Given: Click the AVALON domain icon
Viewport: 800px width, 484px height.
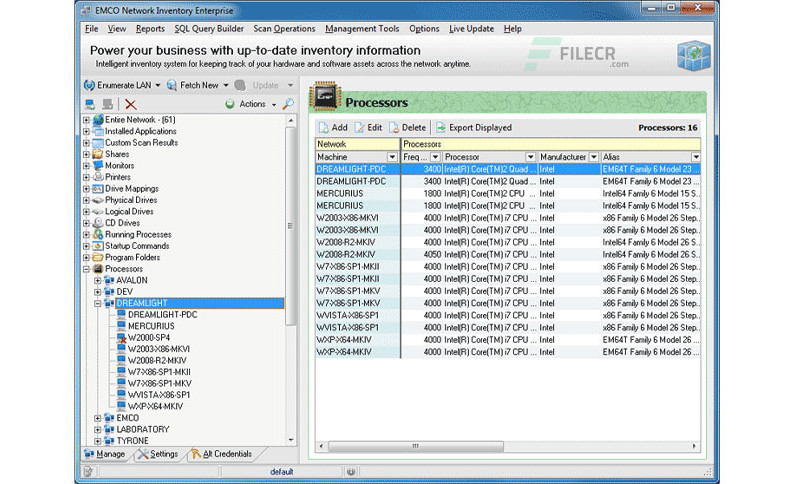Looking at the screenshot, I should (x=109, y=281).
